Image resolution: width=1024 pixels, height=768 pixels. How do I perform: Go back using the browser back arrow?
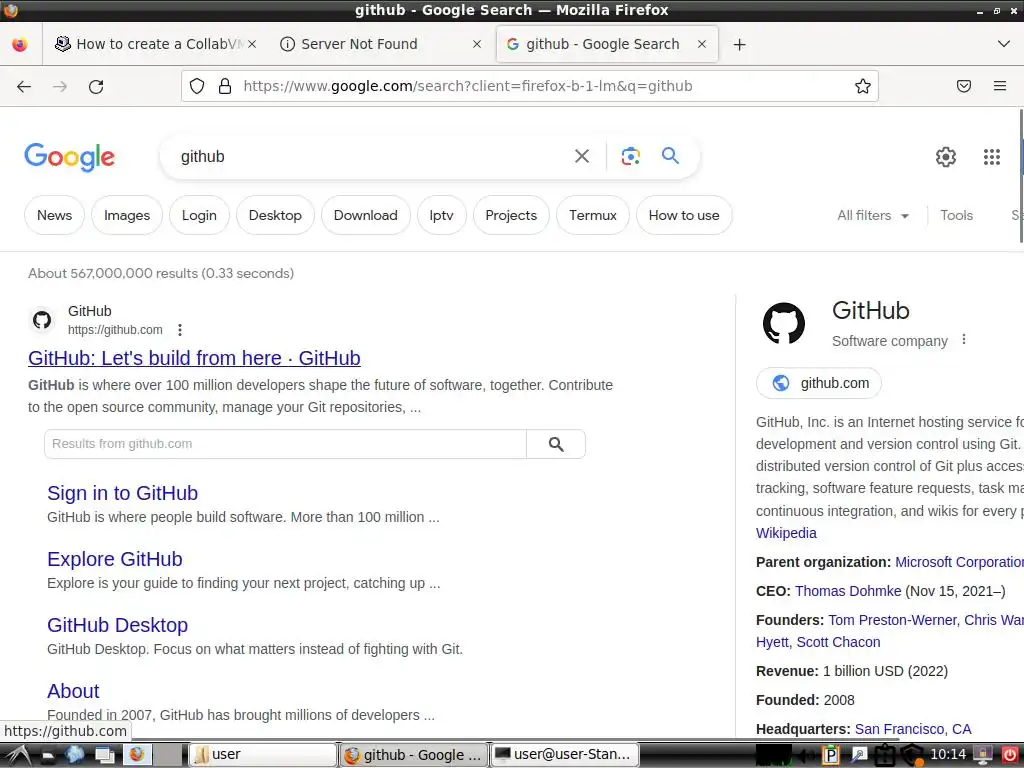coord(24,86)
